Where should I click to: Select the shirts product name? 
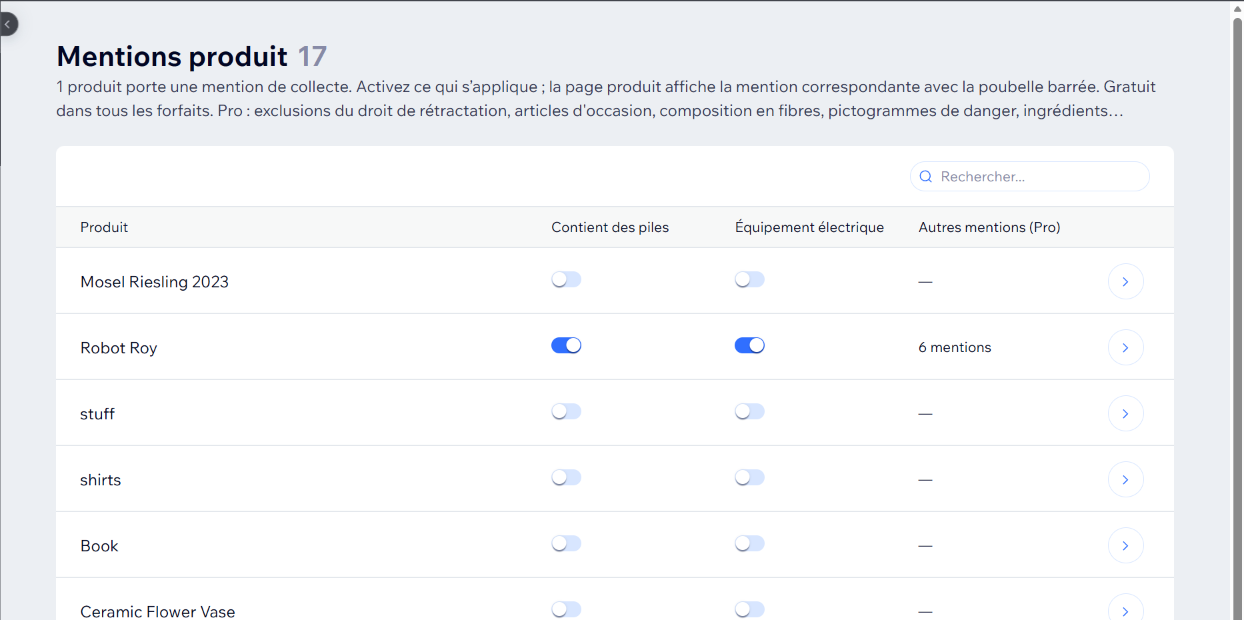click(100, 480)
